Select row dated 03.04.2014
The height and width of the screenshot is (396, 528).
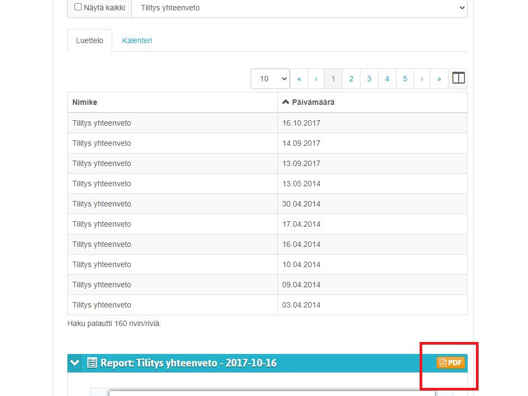[267, 305]
